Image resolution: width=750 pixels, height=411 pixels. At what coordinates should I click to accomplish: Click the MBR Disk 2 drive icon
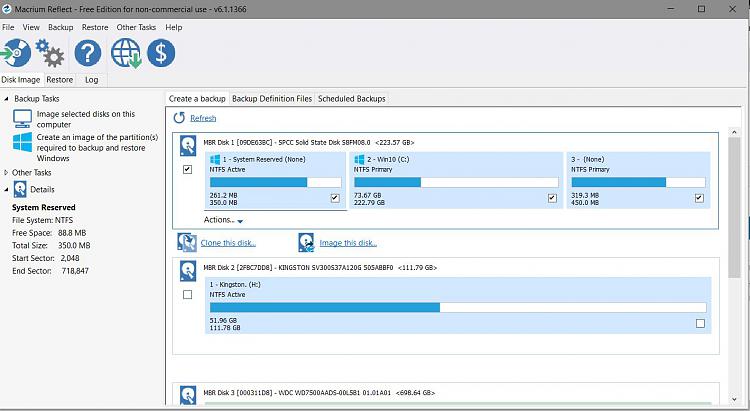click(x=188, y=271)
